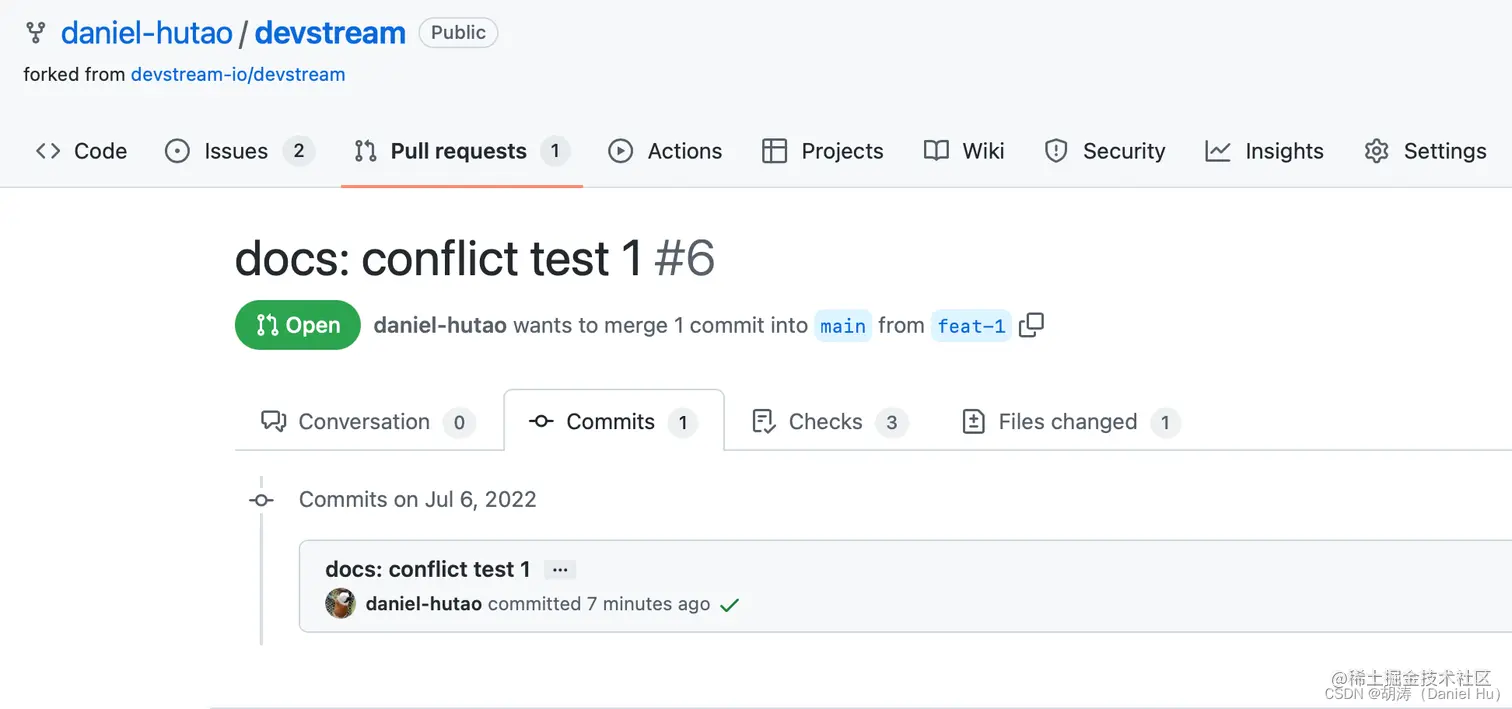The height and width of the screenshot is (709, 1512).
Task: Open the Files changed tab
Action: pos(1067,421)
